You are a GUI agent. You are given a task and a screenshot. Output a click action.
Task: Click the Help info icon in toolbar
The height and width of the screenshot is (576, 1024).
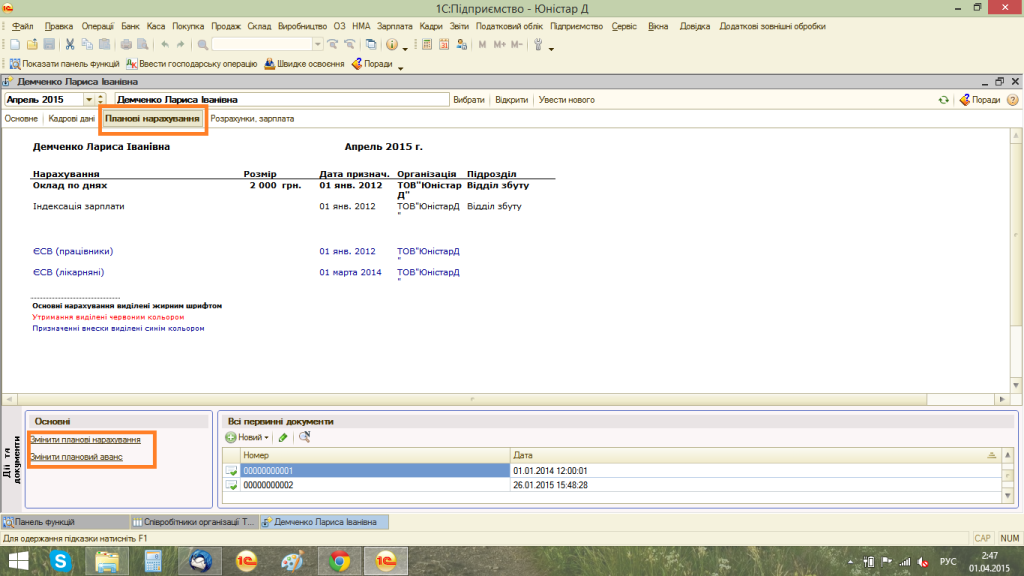point(392,44)
